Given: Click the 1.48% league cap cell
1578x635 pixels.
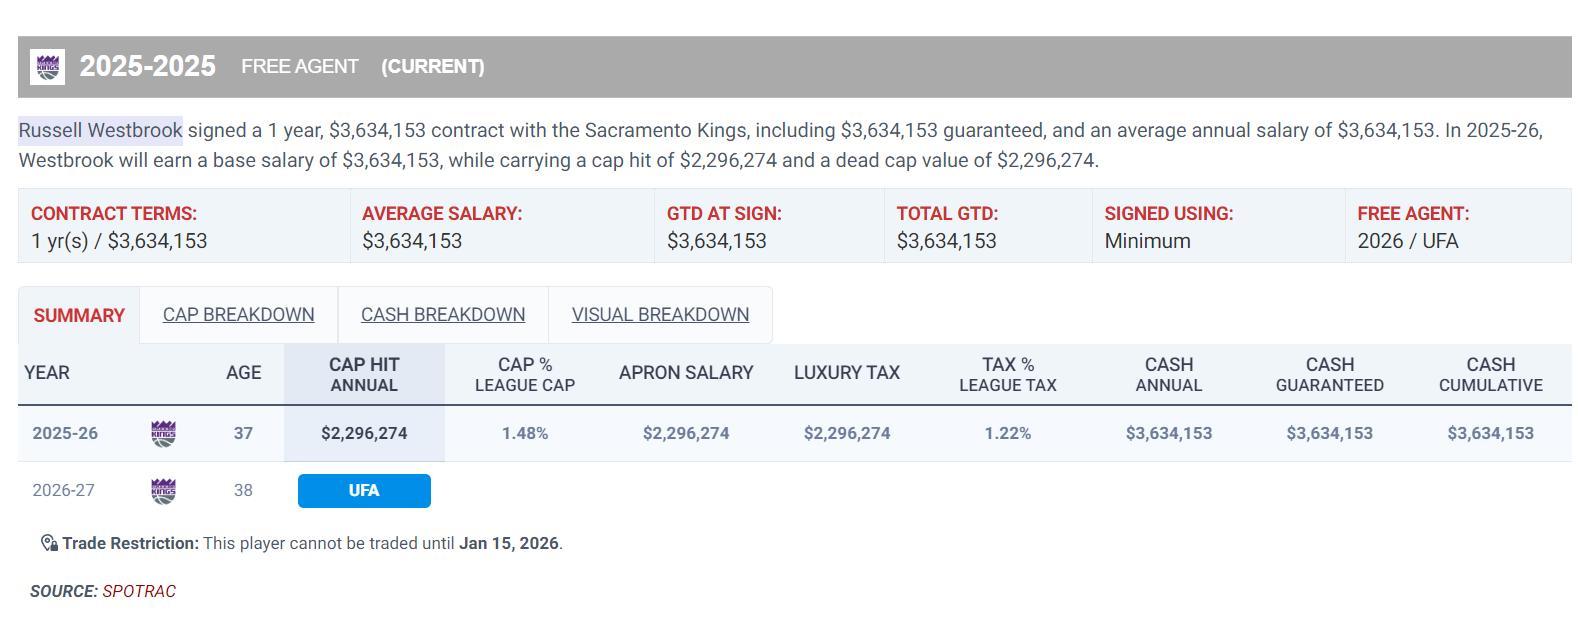Looking at the screenshot, I should pos(525,433).
